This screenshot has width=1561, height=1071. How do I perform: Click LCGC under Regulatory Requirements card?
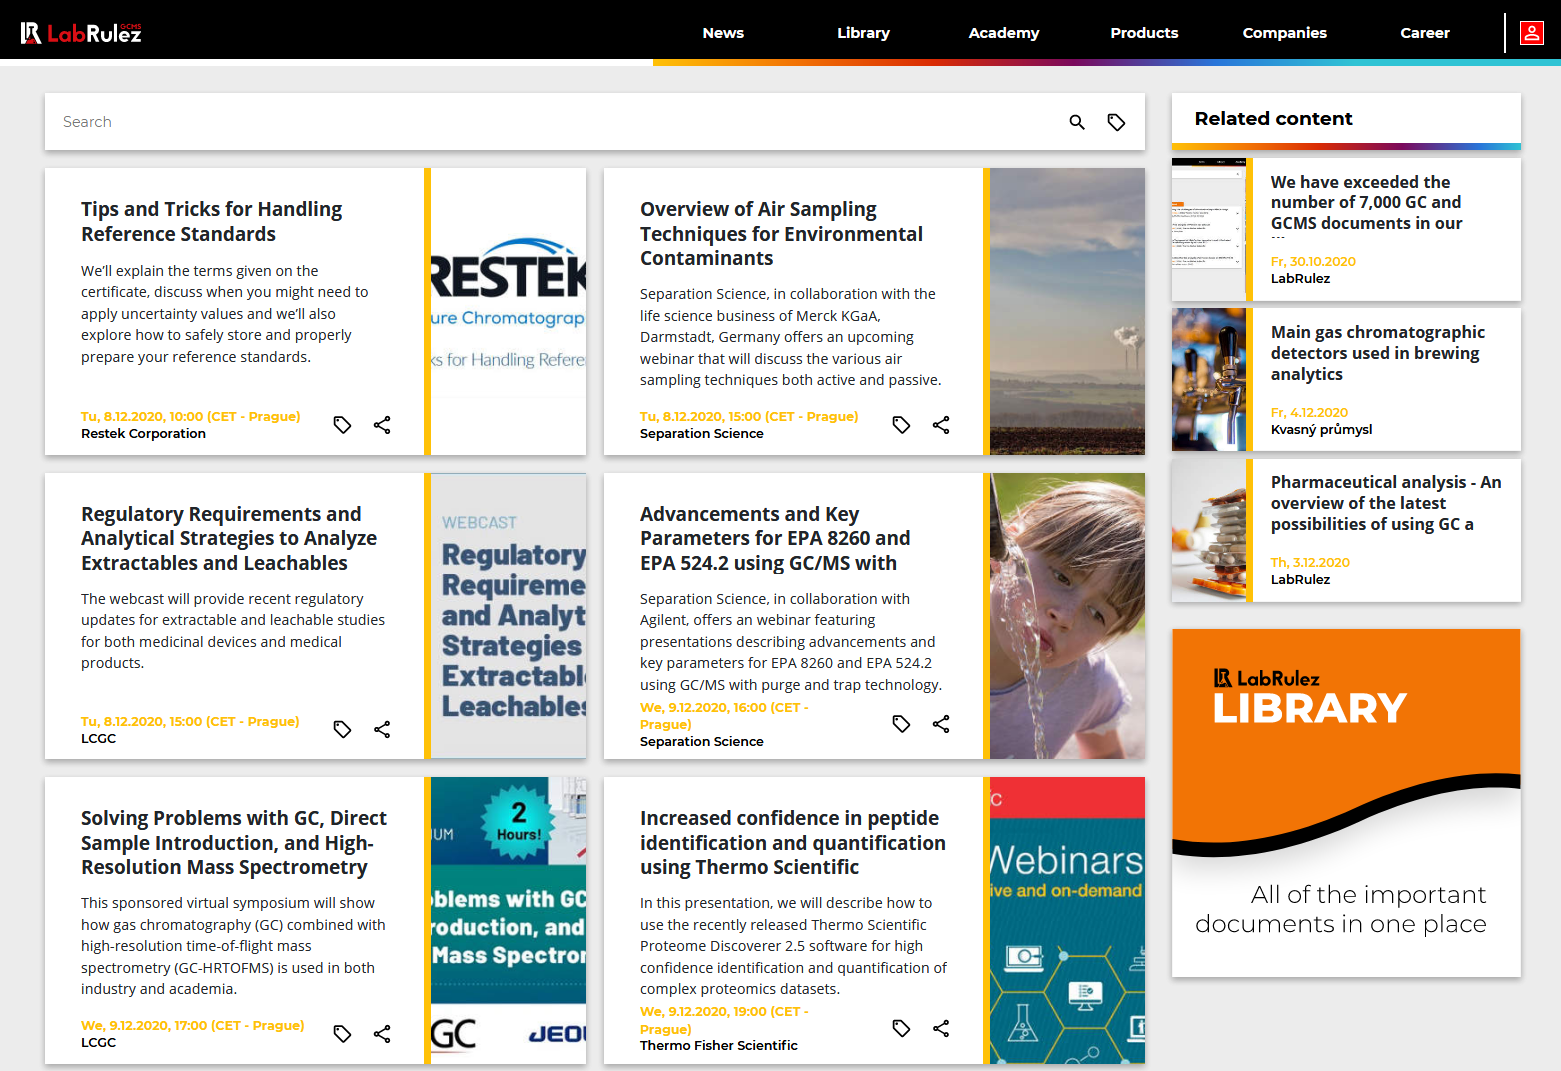(x=98, y=739)
